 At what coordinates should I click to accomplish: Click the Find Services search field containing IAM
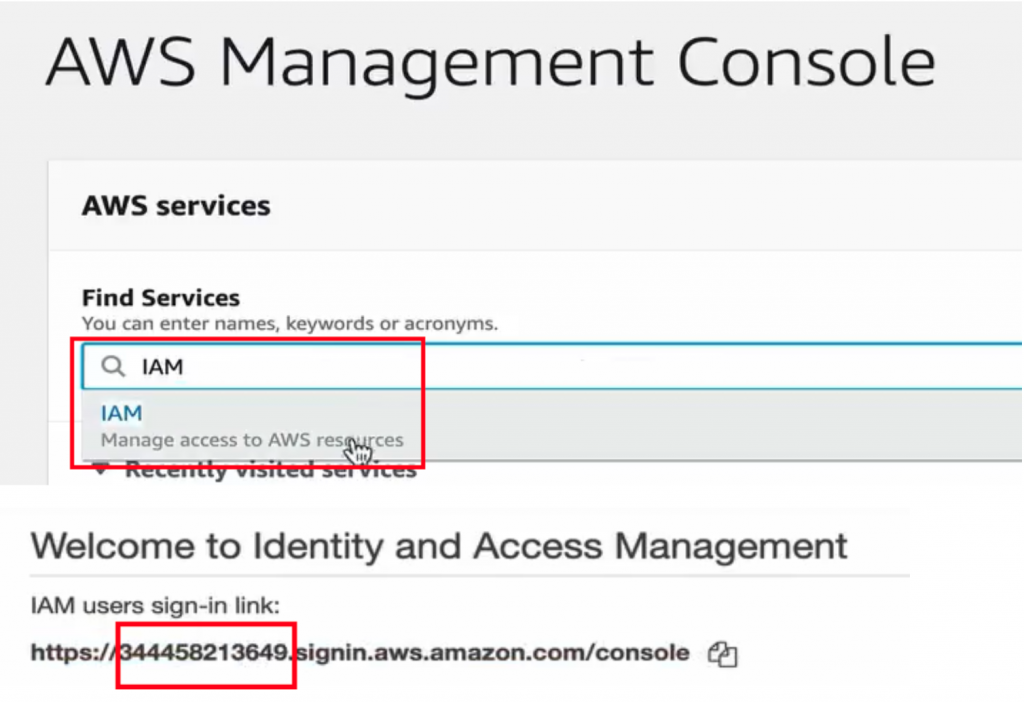pos(552,366)
